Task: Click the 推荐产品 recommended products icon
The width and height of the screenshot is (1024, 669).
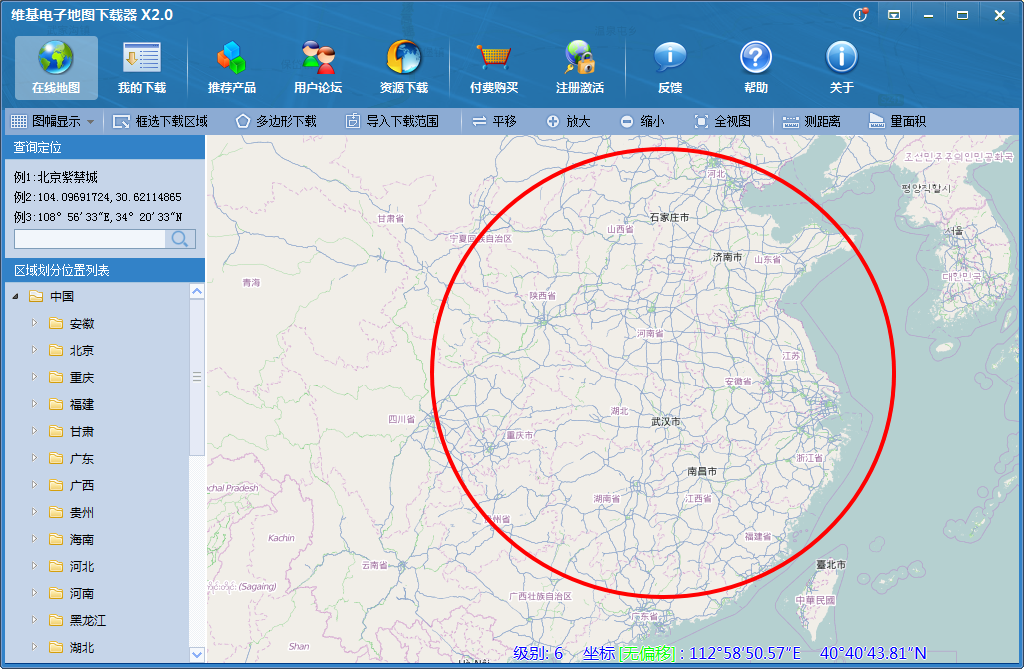Action: click(x=232, y=63)
